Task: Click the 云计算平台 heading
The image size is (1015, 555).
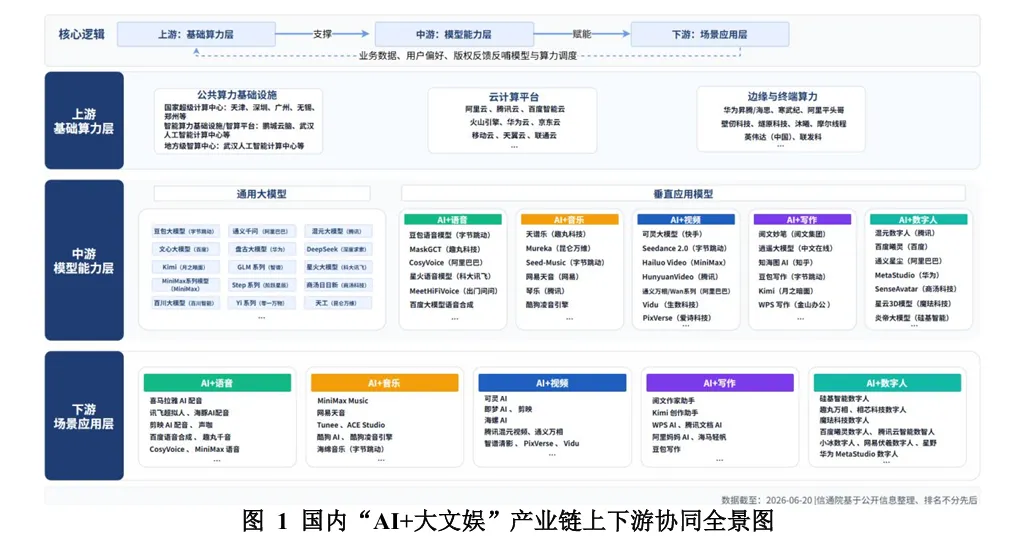Action: pos(514,96)
